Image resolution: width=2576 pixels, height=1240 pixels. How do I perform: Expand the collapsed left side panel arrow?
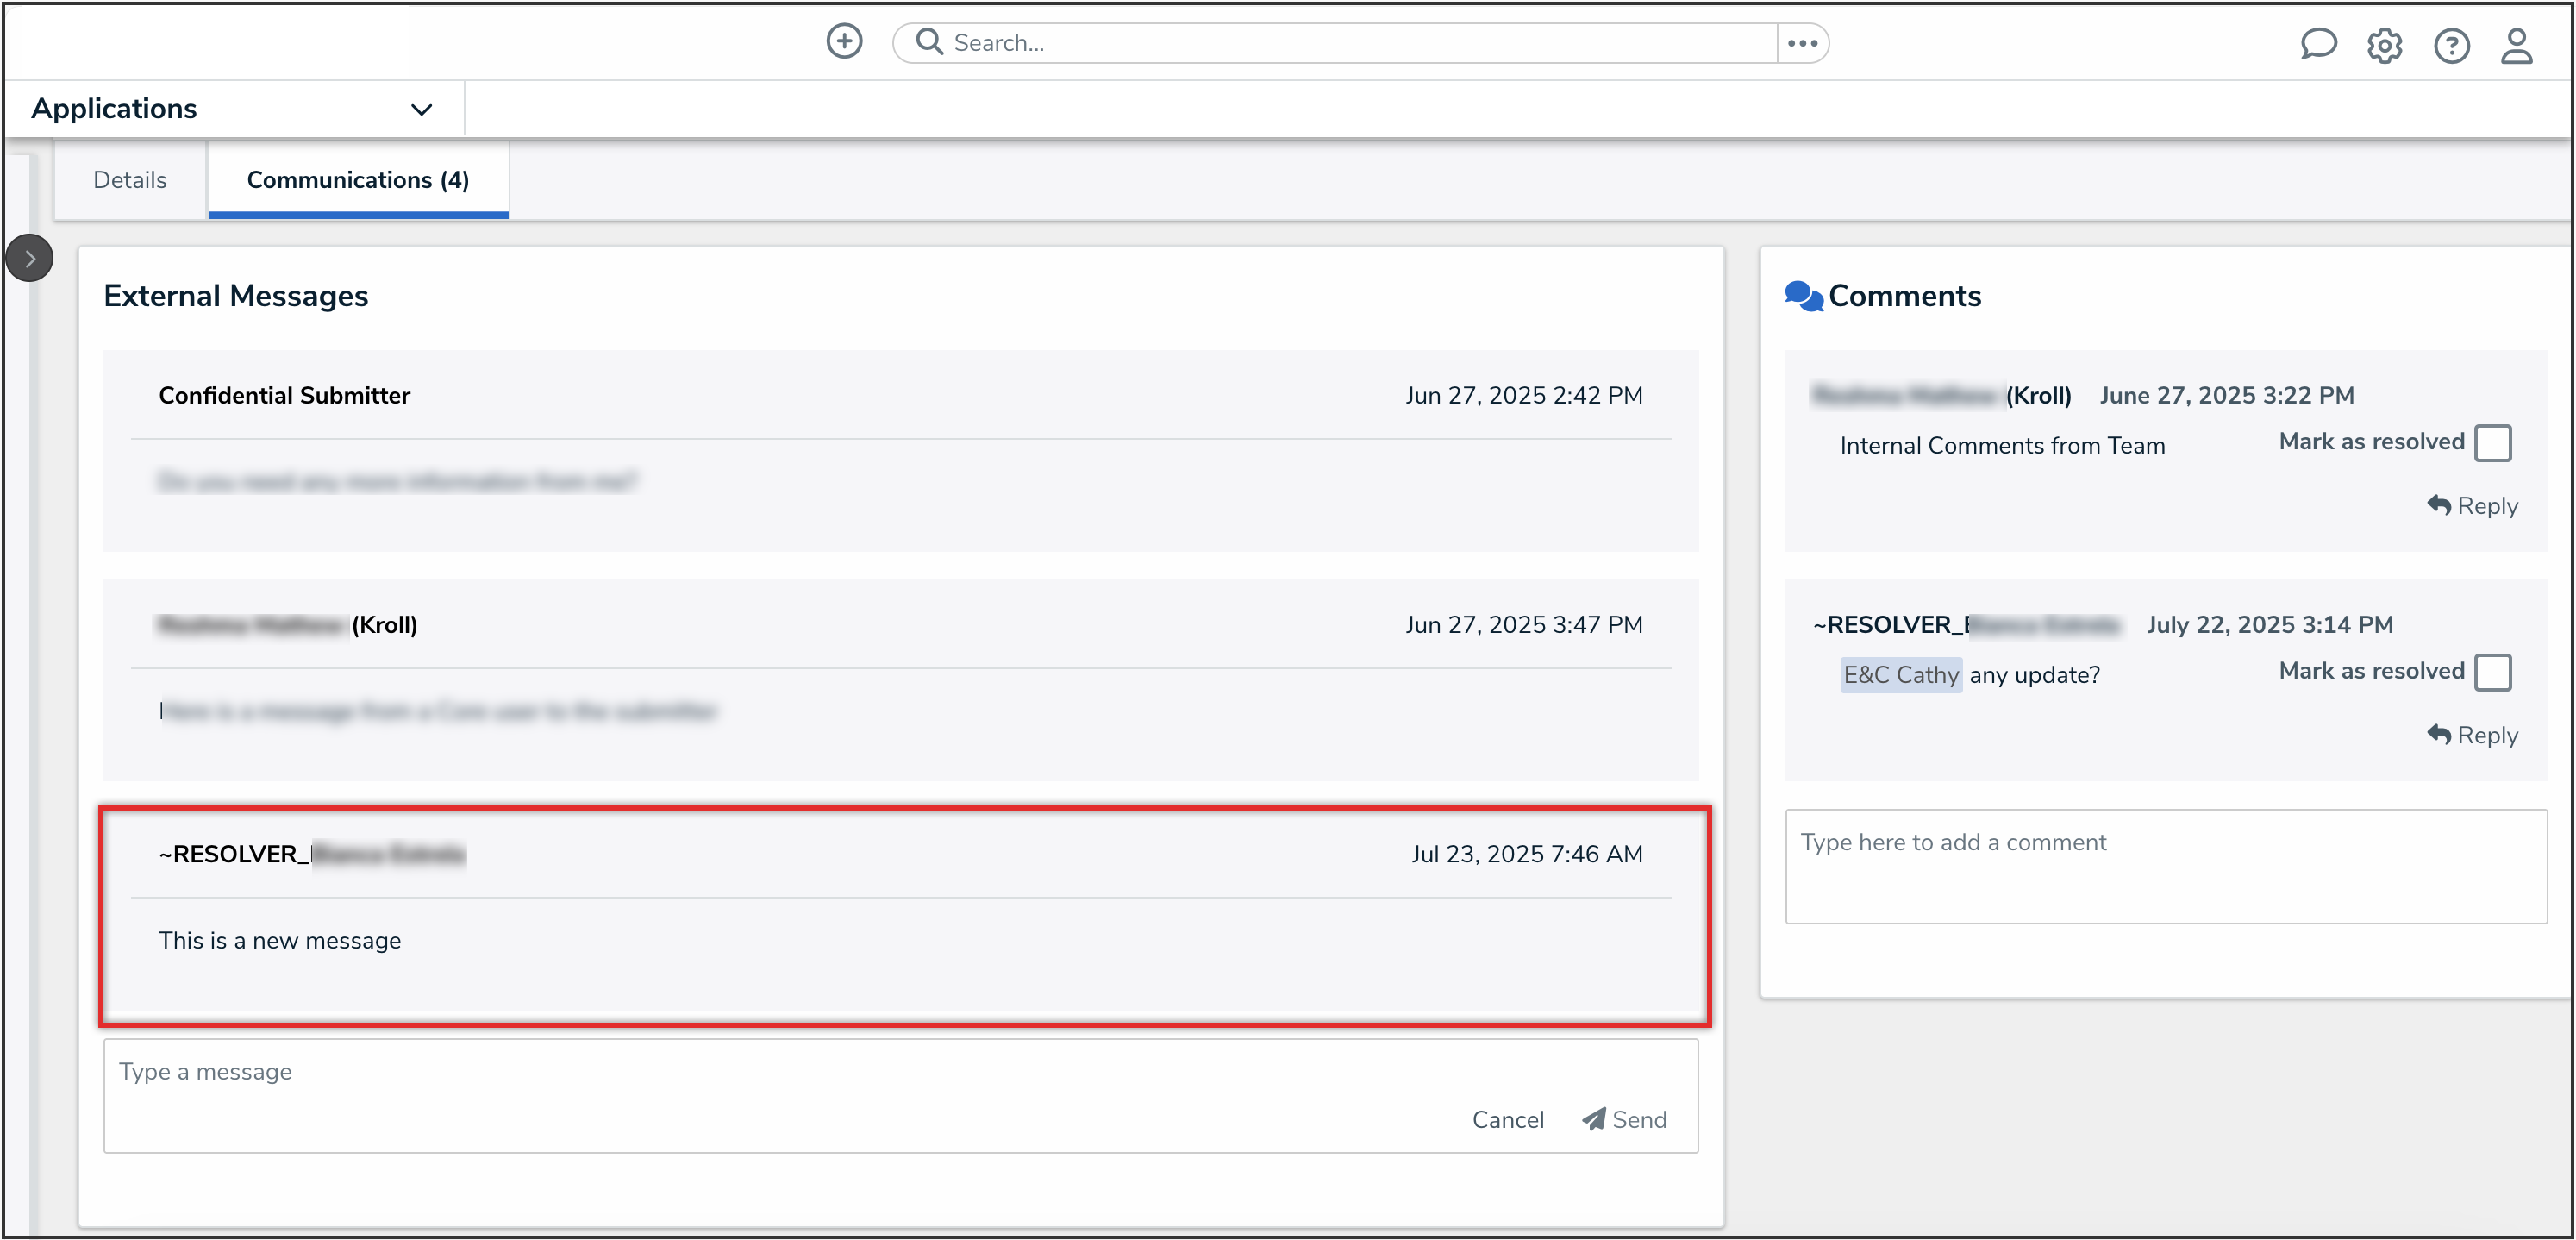click(x=30, y=259)
